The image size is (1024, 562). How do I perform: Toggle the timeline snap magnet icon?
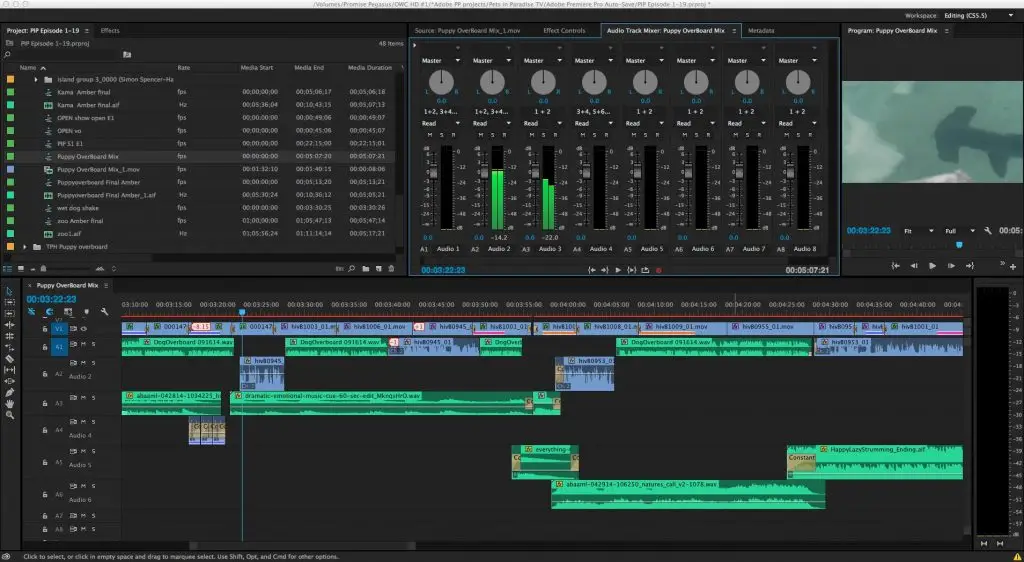click(50, 312)
